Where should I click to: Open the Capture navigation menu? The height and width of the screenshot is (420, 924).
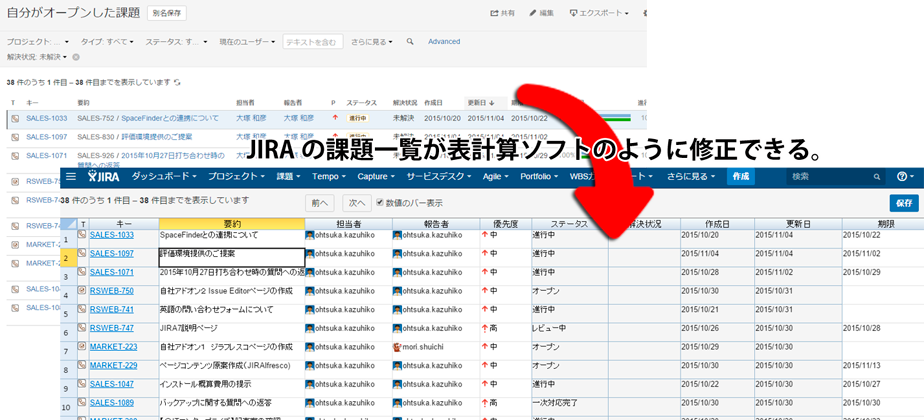(x=376, y=176)
